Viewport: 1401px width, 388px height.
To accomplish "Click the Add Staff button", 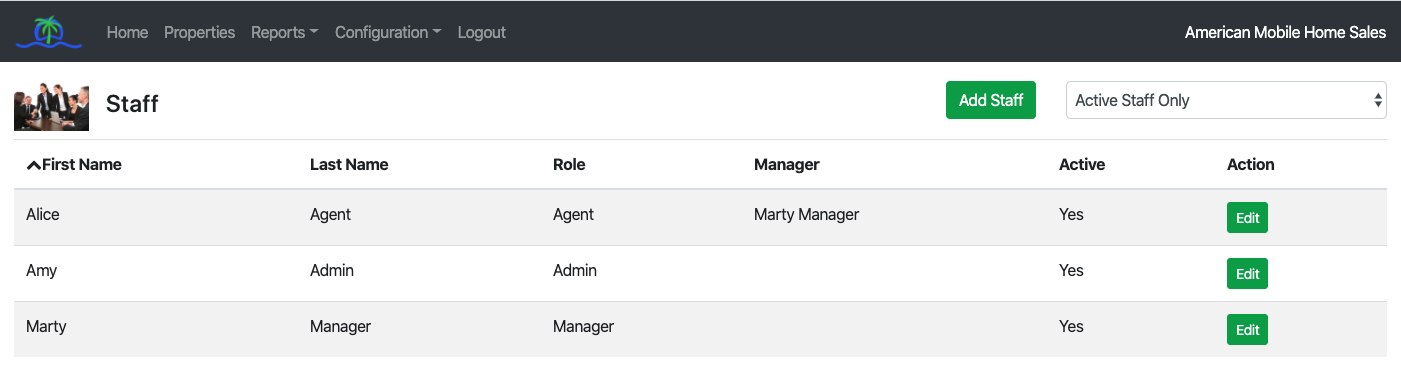I will click(x=991, y=100).
